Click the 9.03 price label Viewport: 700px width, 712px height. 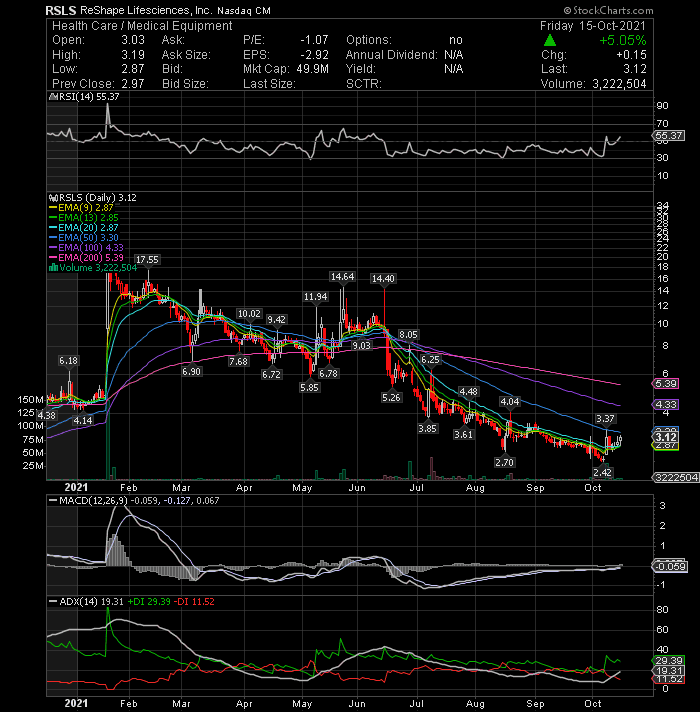(361, 346)
